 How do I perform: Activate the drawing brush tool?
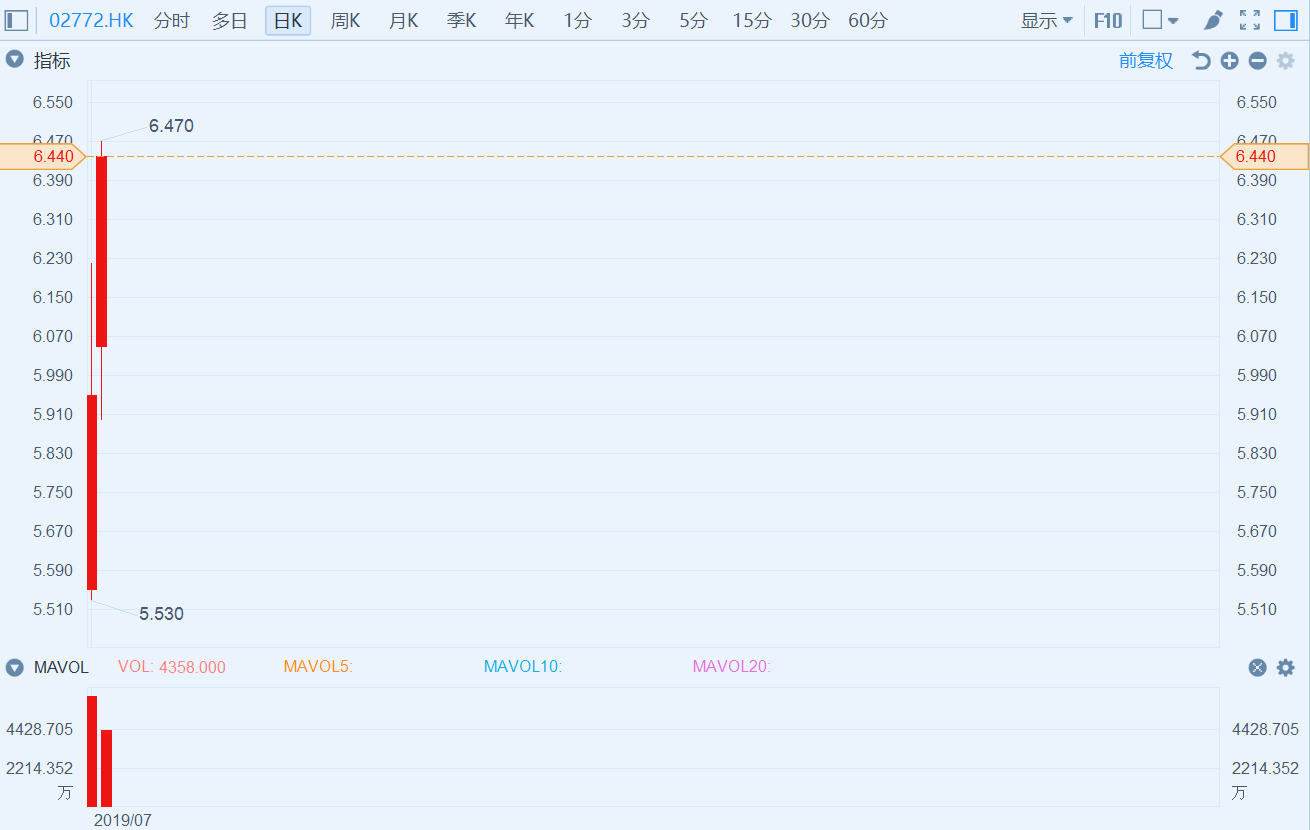[1213, 20]
